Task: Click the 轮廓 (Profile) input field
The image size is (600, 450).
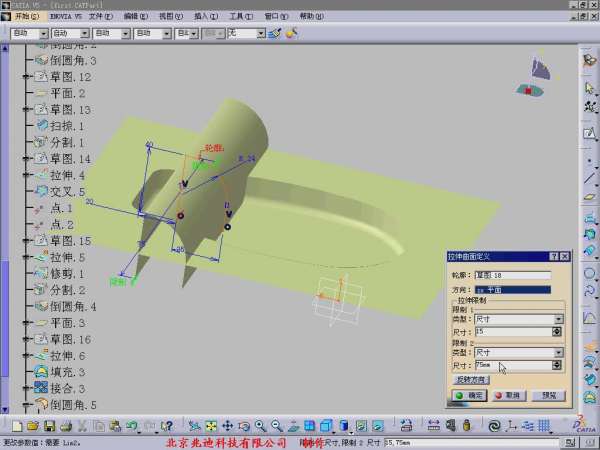Action: [513, 275]
